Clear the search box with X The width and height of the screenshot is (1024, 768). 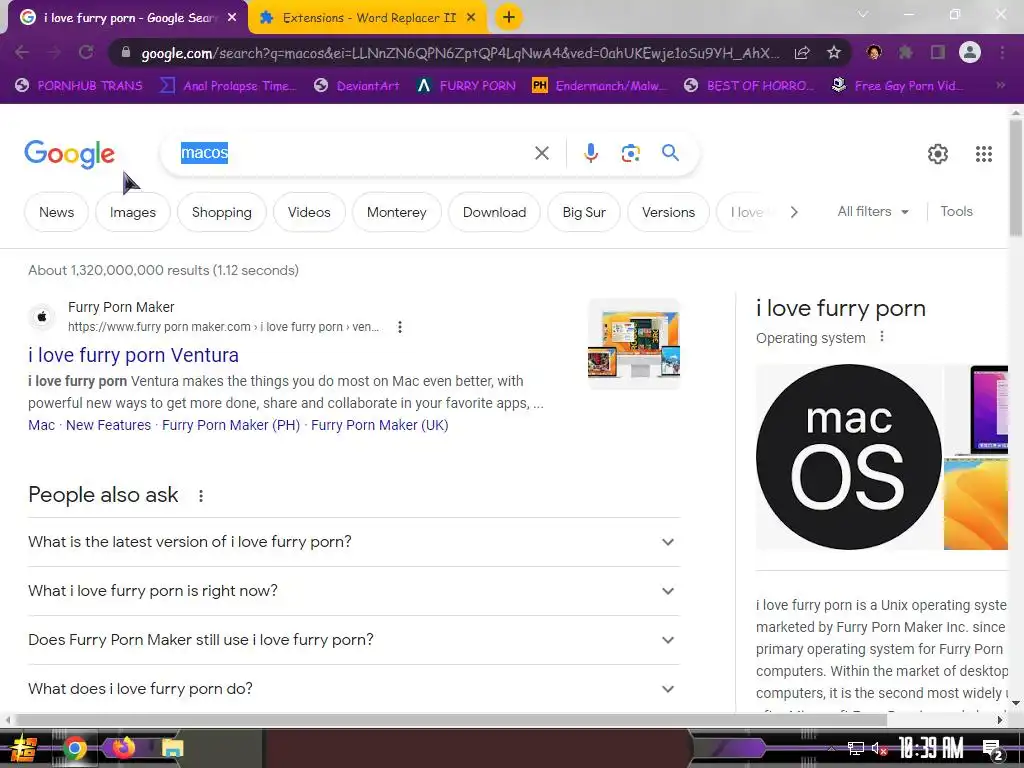coord(541,153)
